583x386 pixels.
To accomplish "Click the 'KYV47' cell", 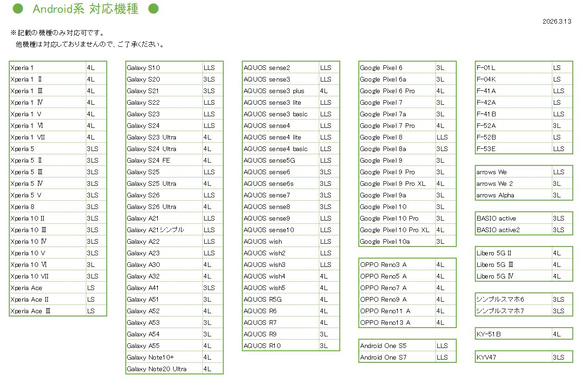I will [x=513, y=357].
